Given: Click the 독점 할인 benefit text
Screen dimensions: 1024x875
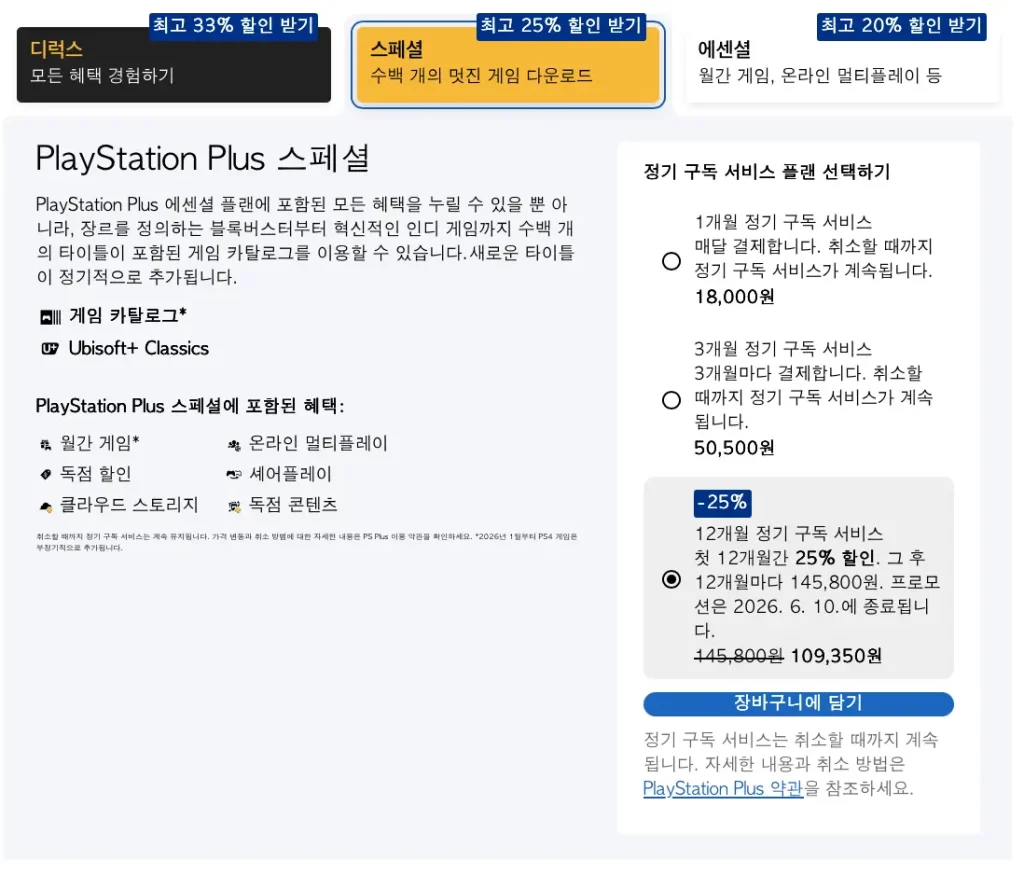Looking at the screenshot, I should (x=95, y=473).
